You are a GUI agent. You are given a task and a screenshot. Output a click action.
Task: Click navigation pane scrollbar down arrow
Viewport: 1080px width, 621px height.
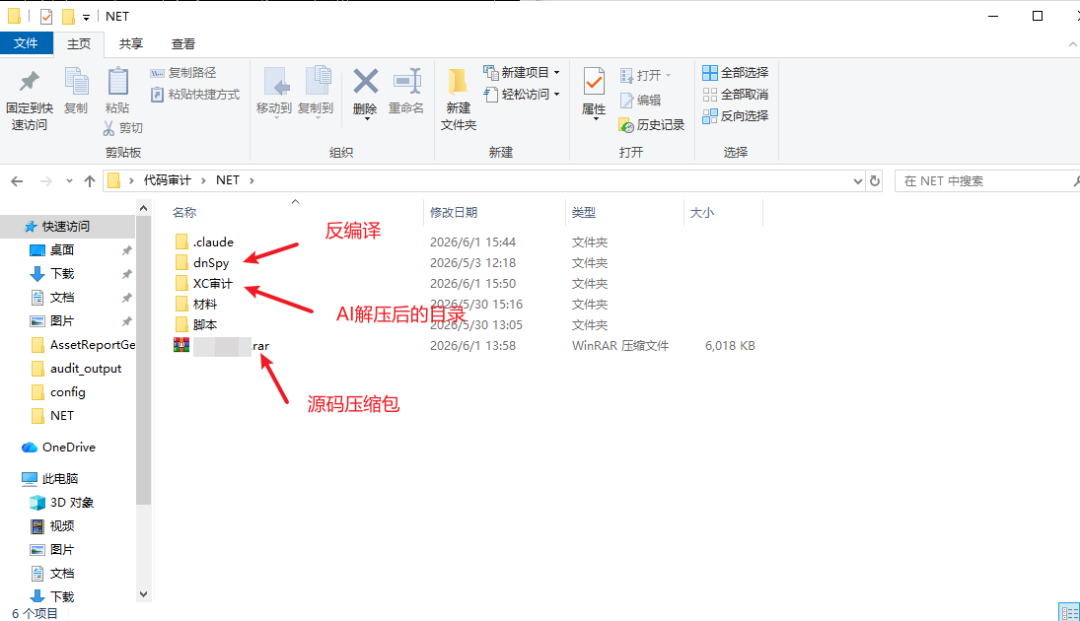143,594
